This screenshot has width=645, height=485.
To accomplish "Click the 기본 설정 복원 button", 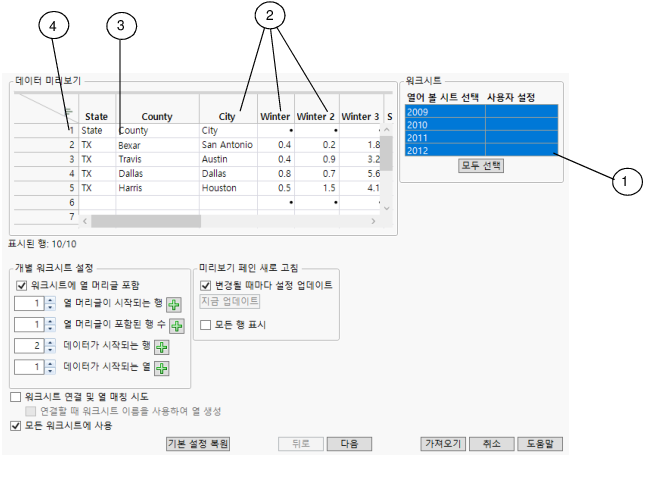I will point(198,444).
